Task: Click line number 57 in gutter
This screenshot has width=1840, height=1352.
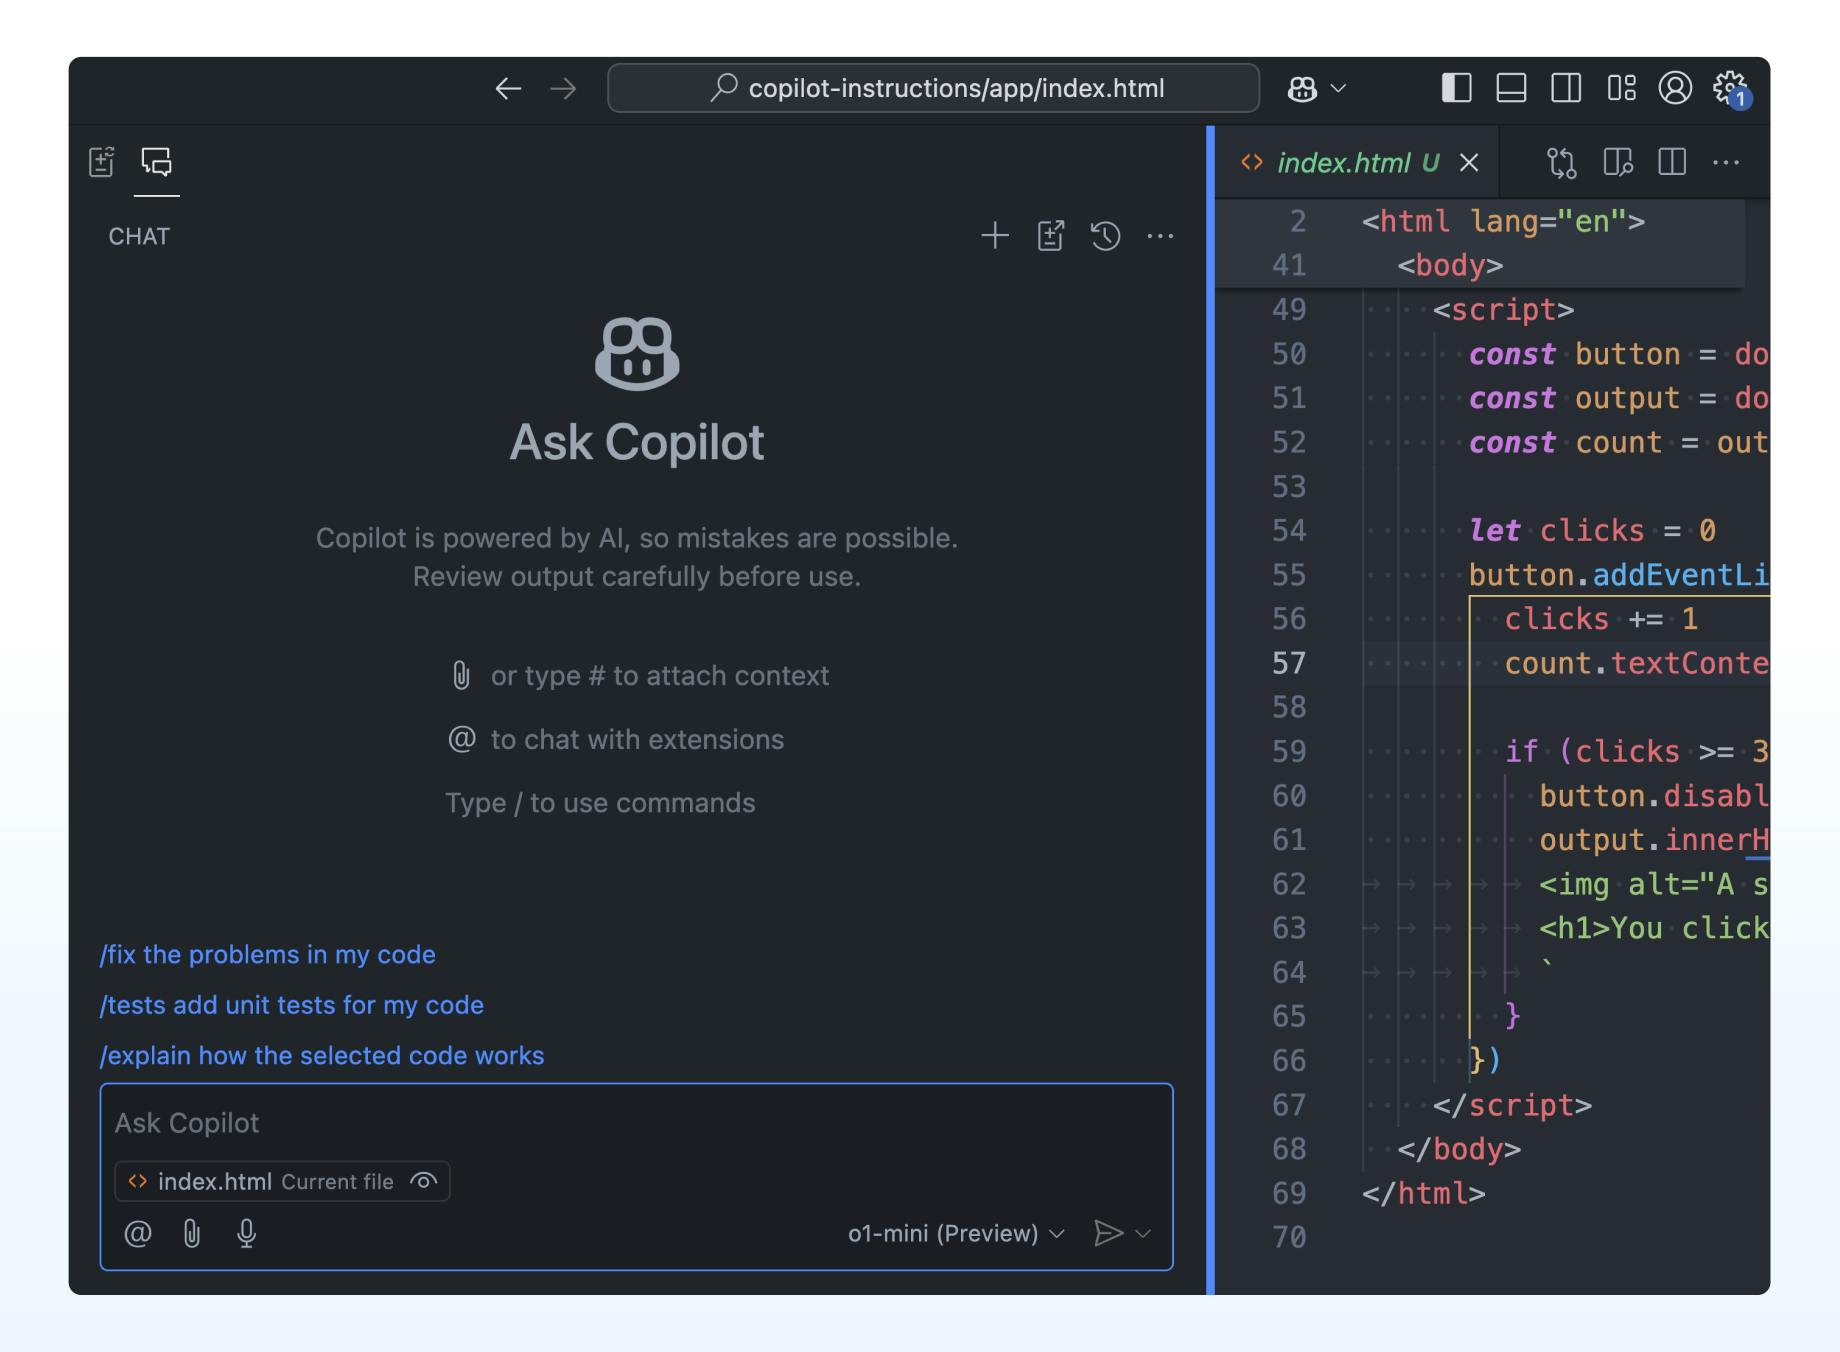Action: point(1289,663)
